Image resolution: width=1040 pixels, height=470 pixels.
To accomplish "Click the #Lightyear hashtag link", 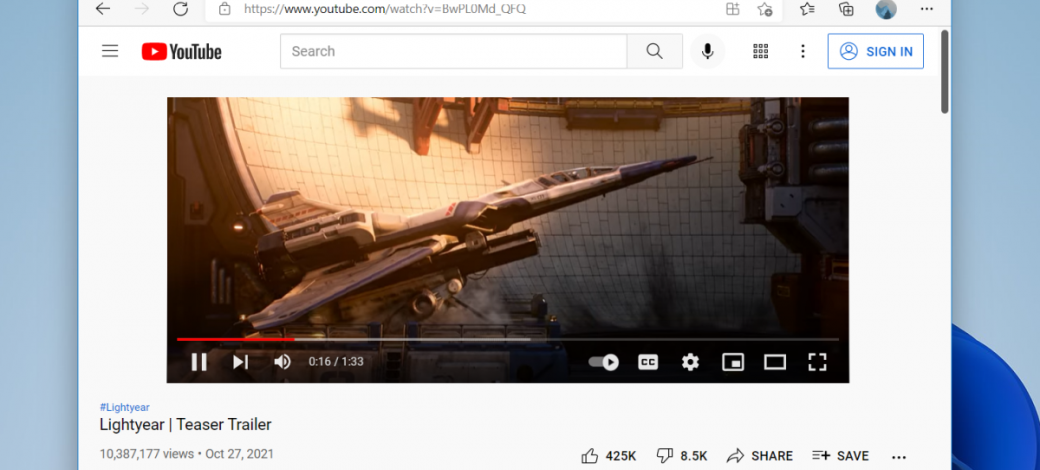I will click(x=125, y=407).
